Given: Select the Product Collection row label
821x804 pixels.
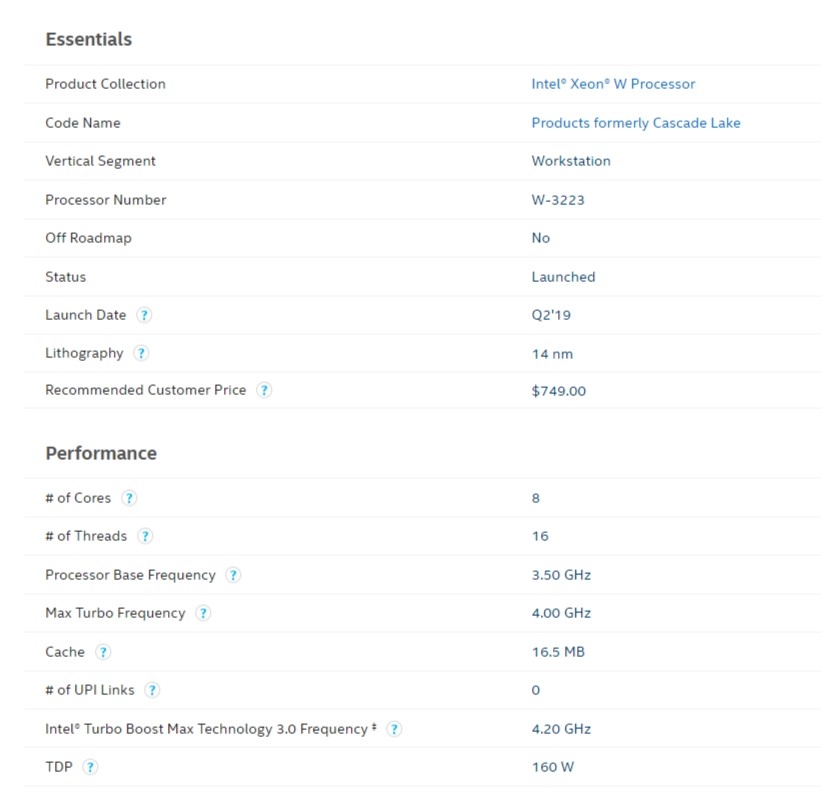Looking at the screenshot, I should click(105, 84).
